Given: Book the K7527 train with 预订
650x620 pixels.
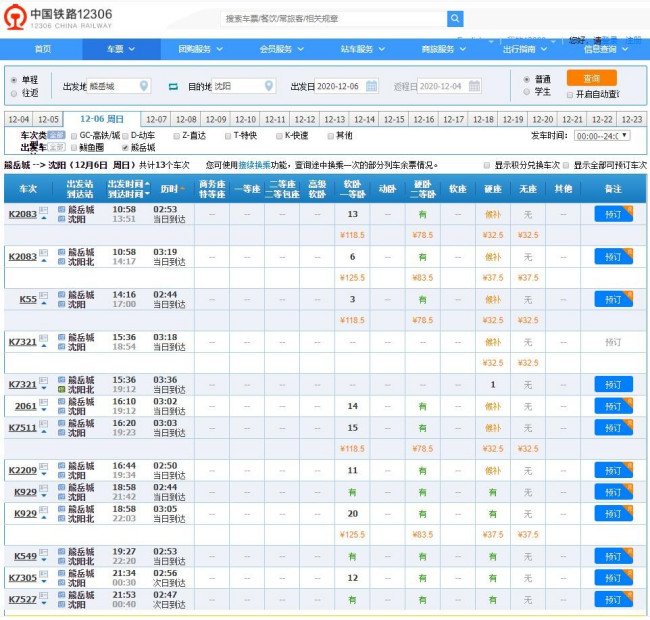Looking at the screenshot, I should pyautogui.click(x=613, y=599).
